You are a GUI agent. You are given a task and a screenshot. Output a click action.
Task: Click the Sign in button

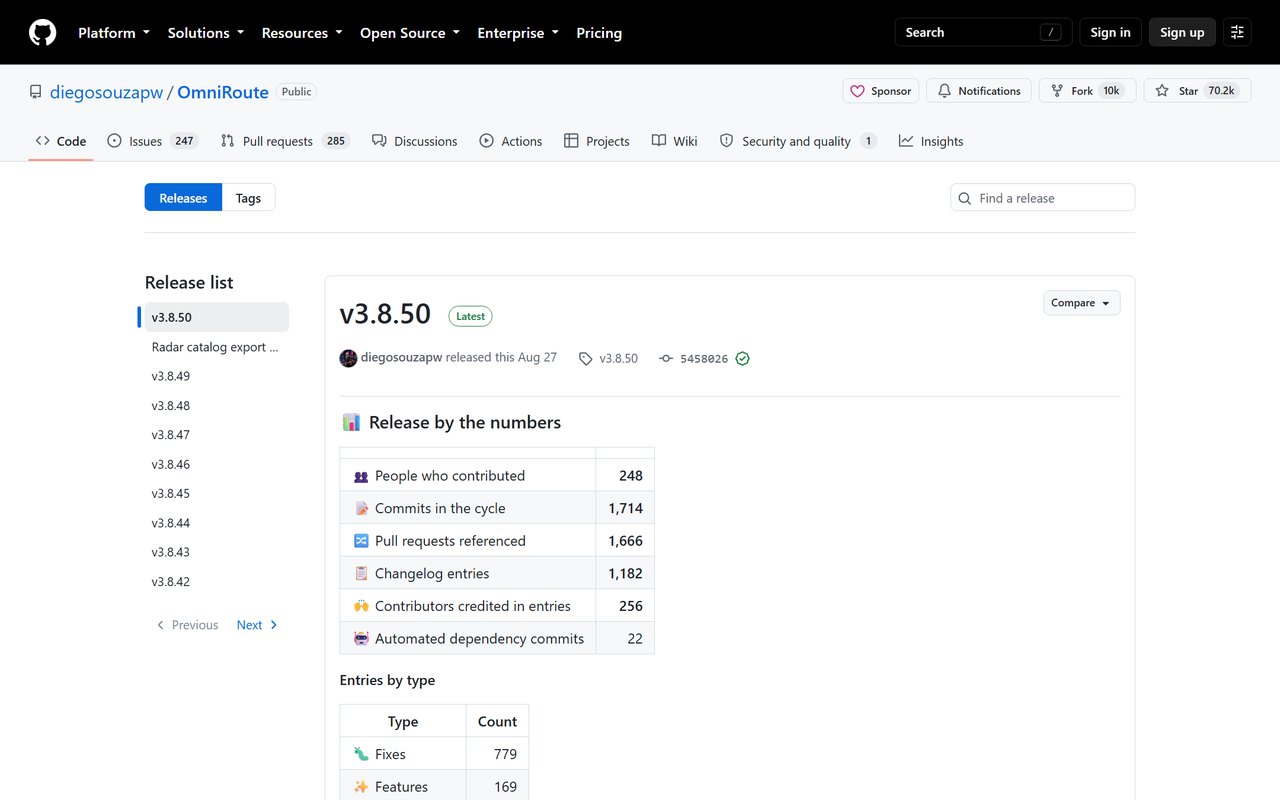click(x=1110, y=32)
